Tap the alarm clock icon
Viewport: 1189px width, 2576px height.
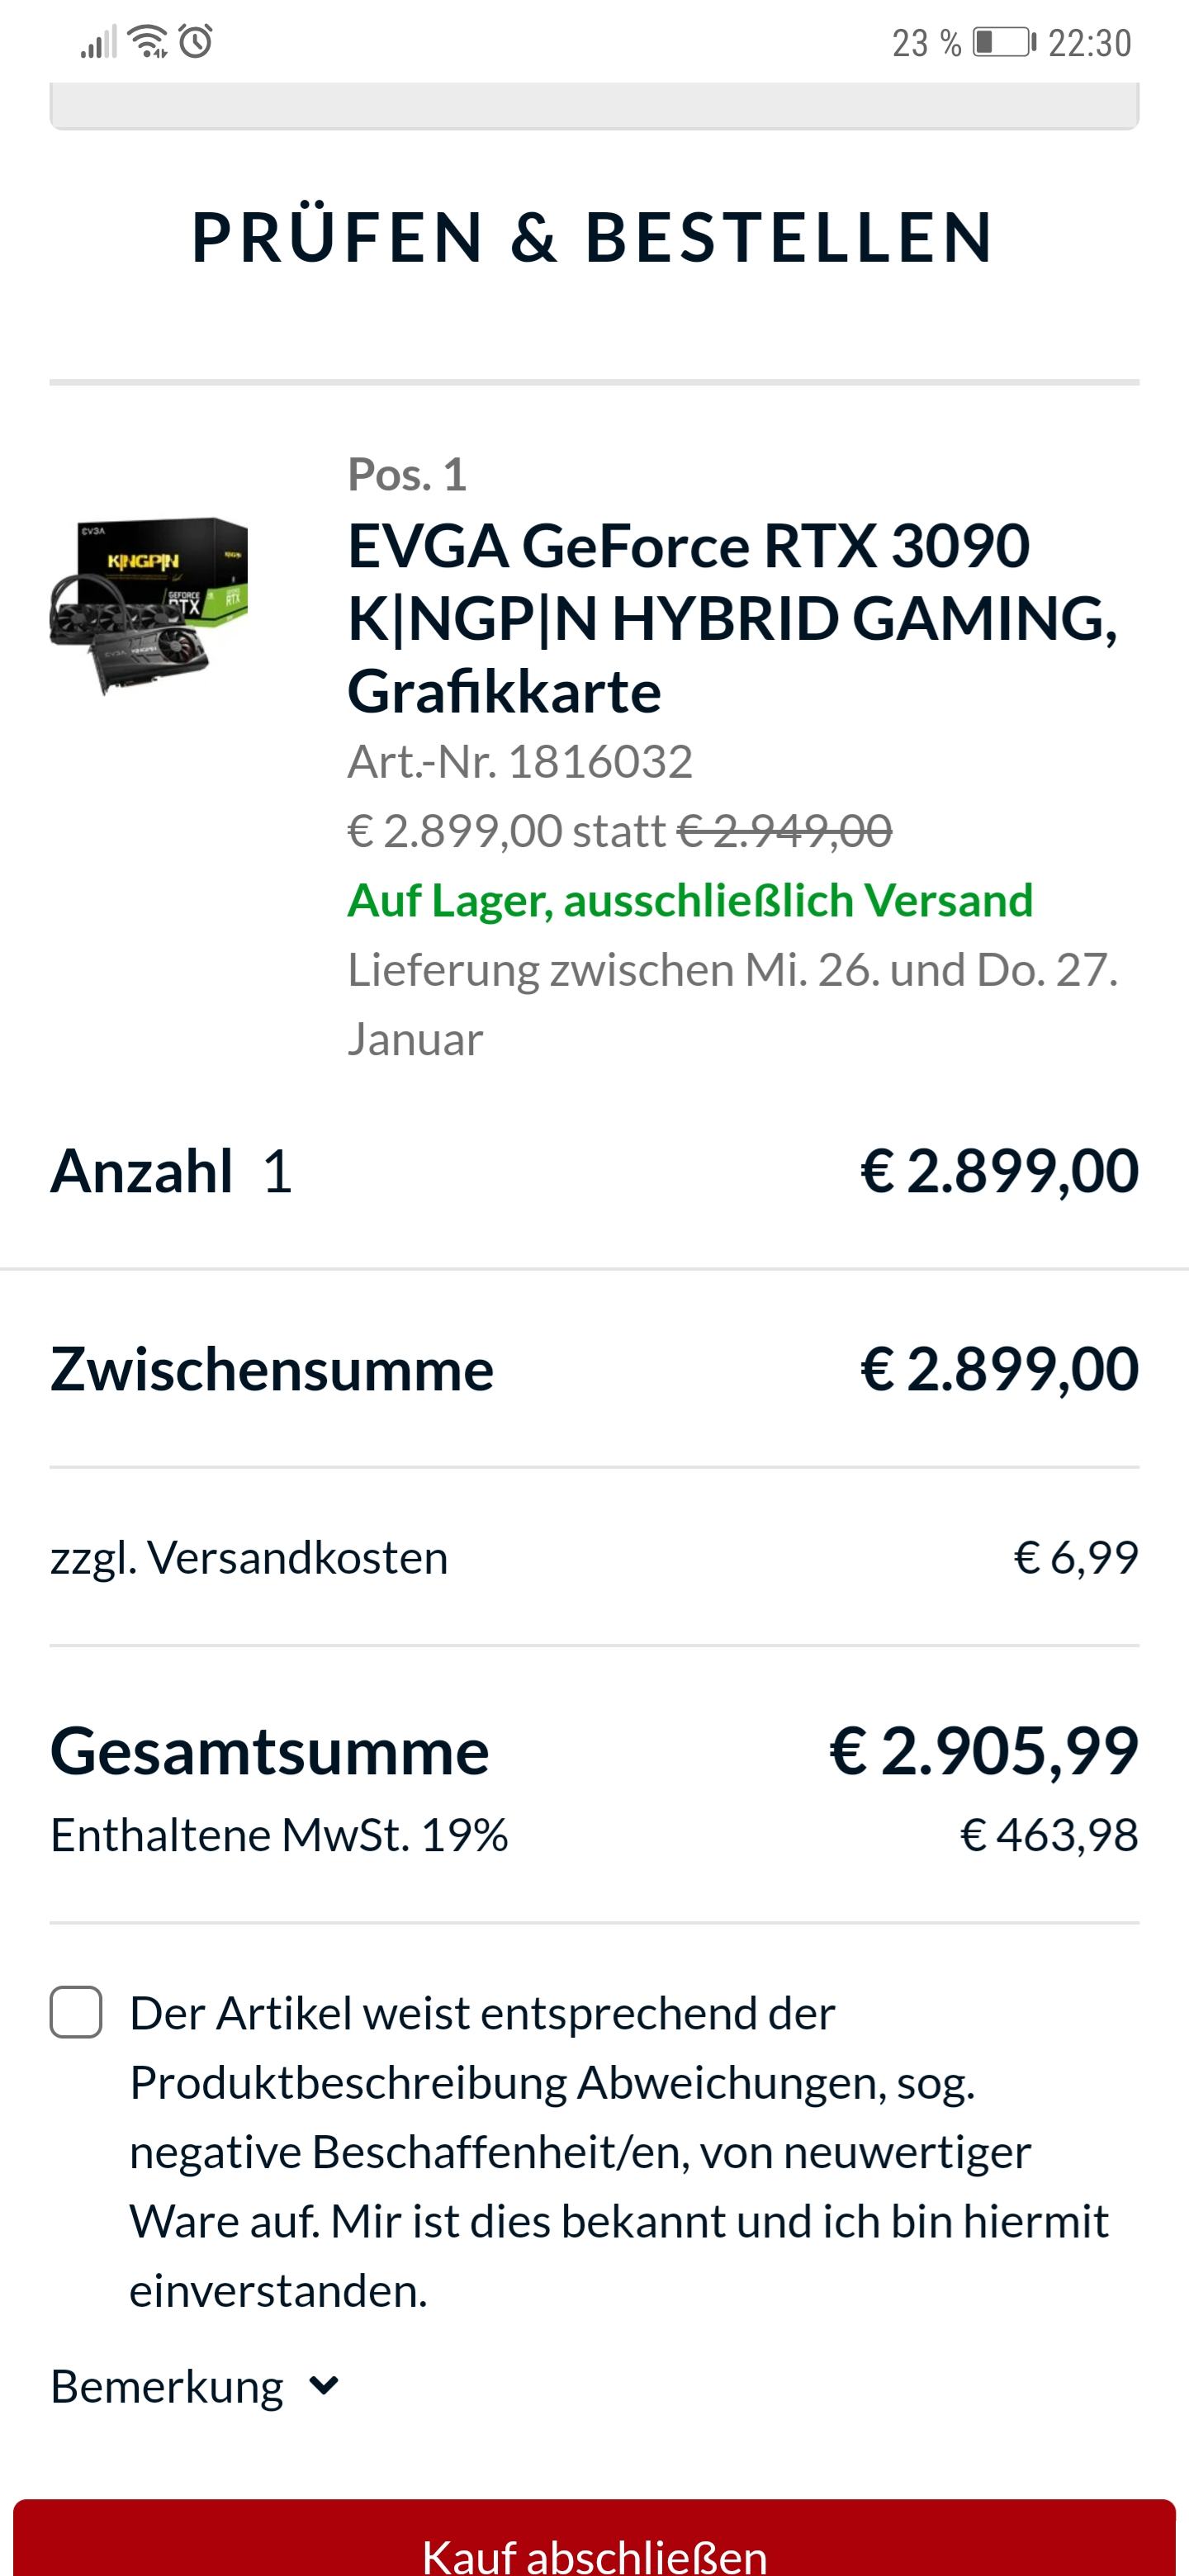196,42
